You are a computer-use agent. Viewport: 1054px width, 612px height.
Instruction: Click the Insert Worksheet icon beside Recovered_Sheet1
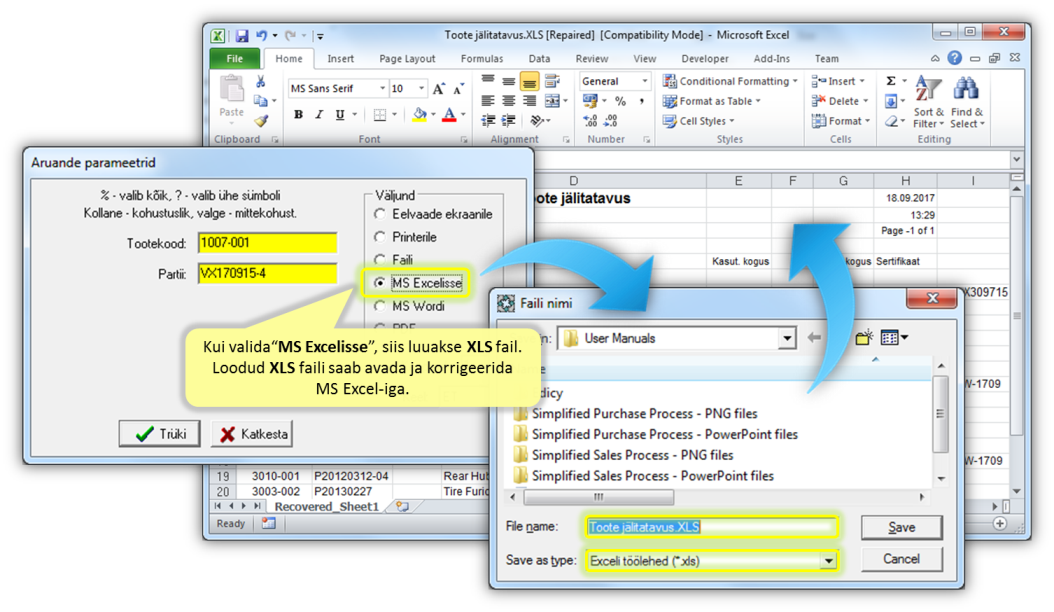pos(402,506)
